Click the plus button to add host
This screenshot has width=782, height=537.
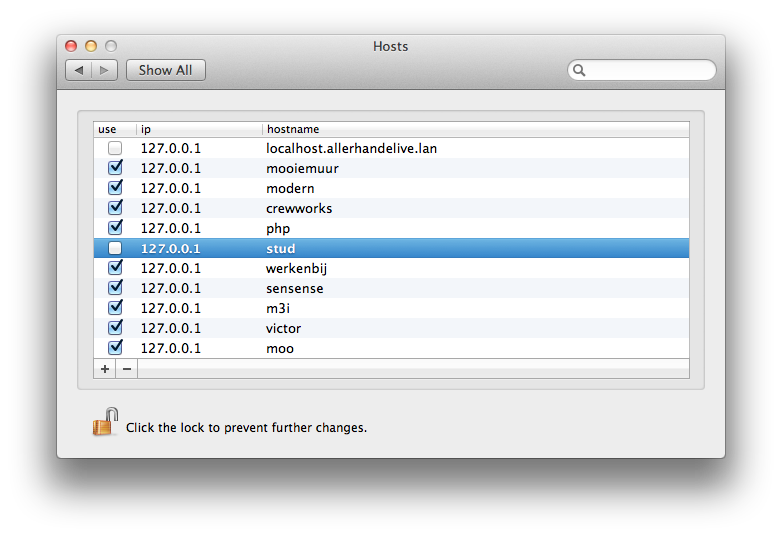click(105, 369)
